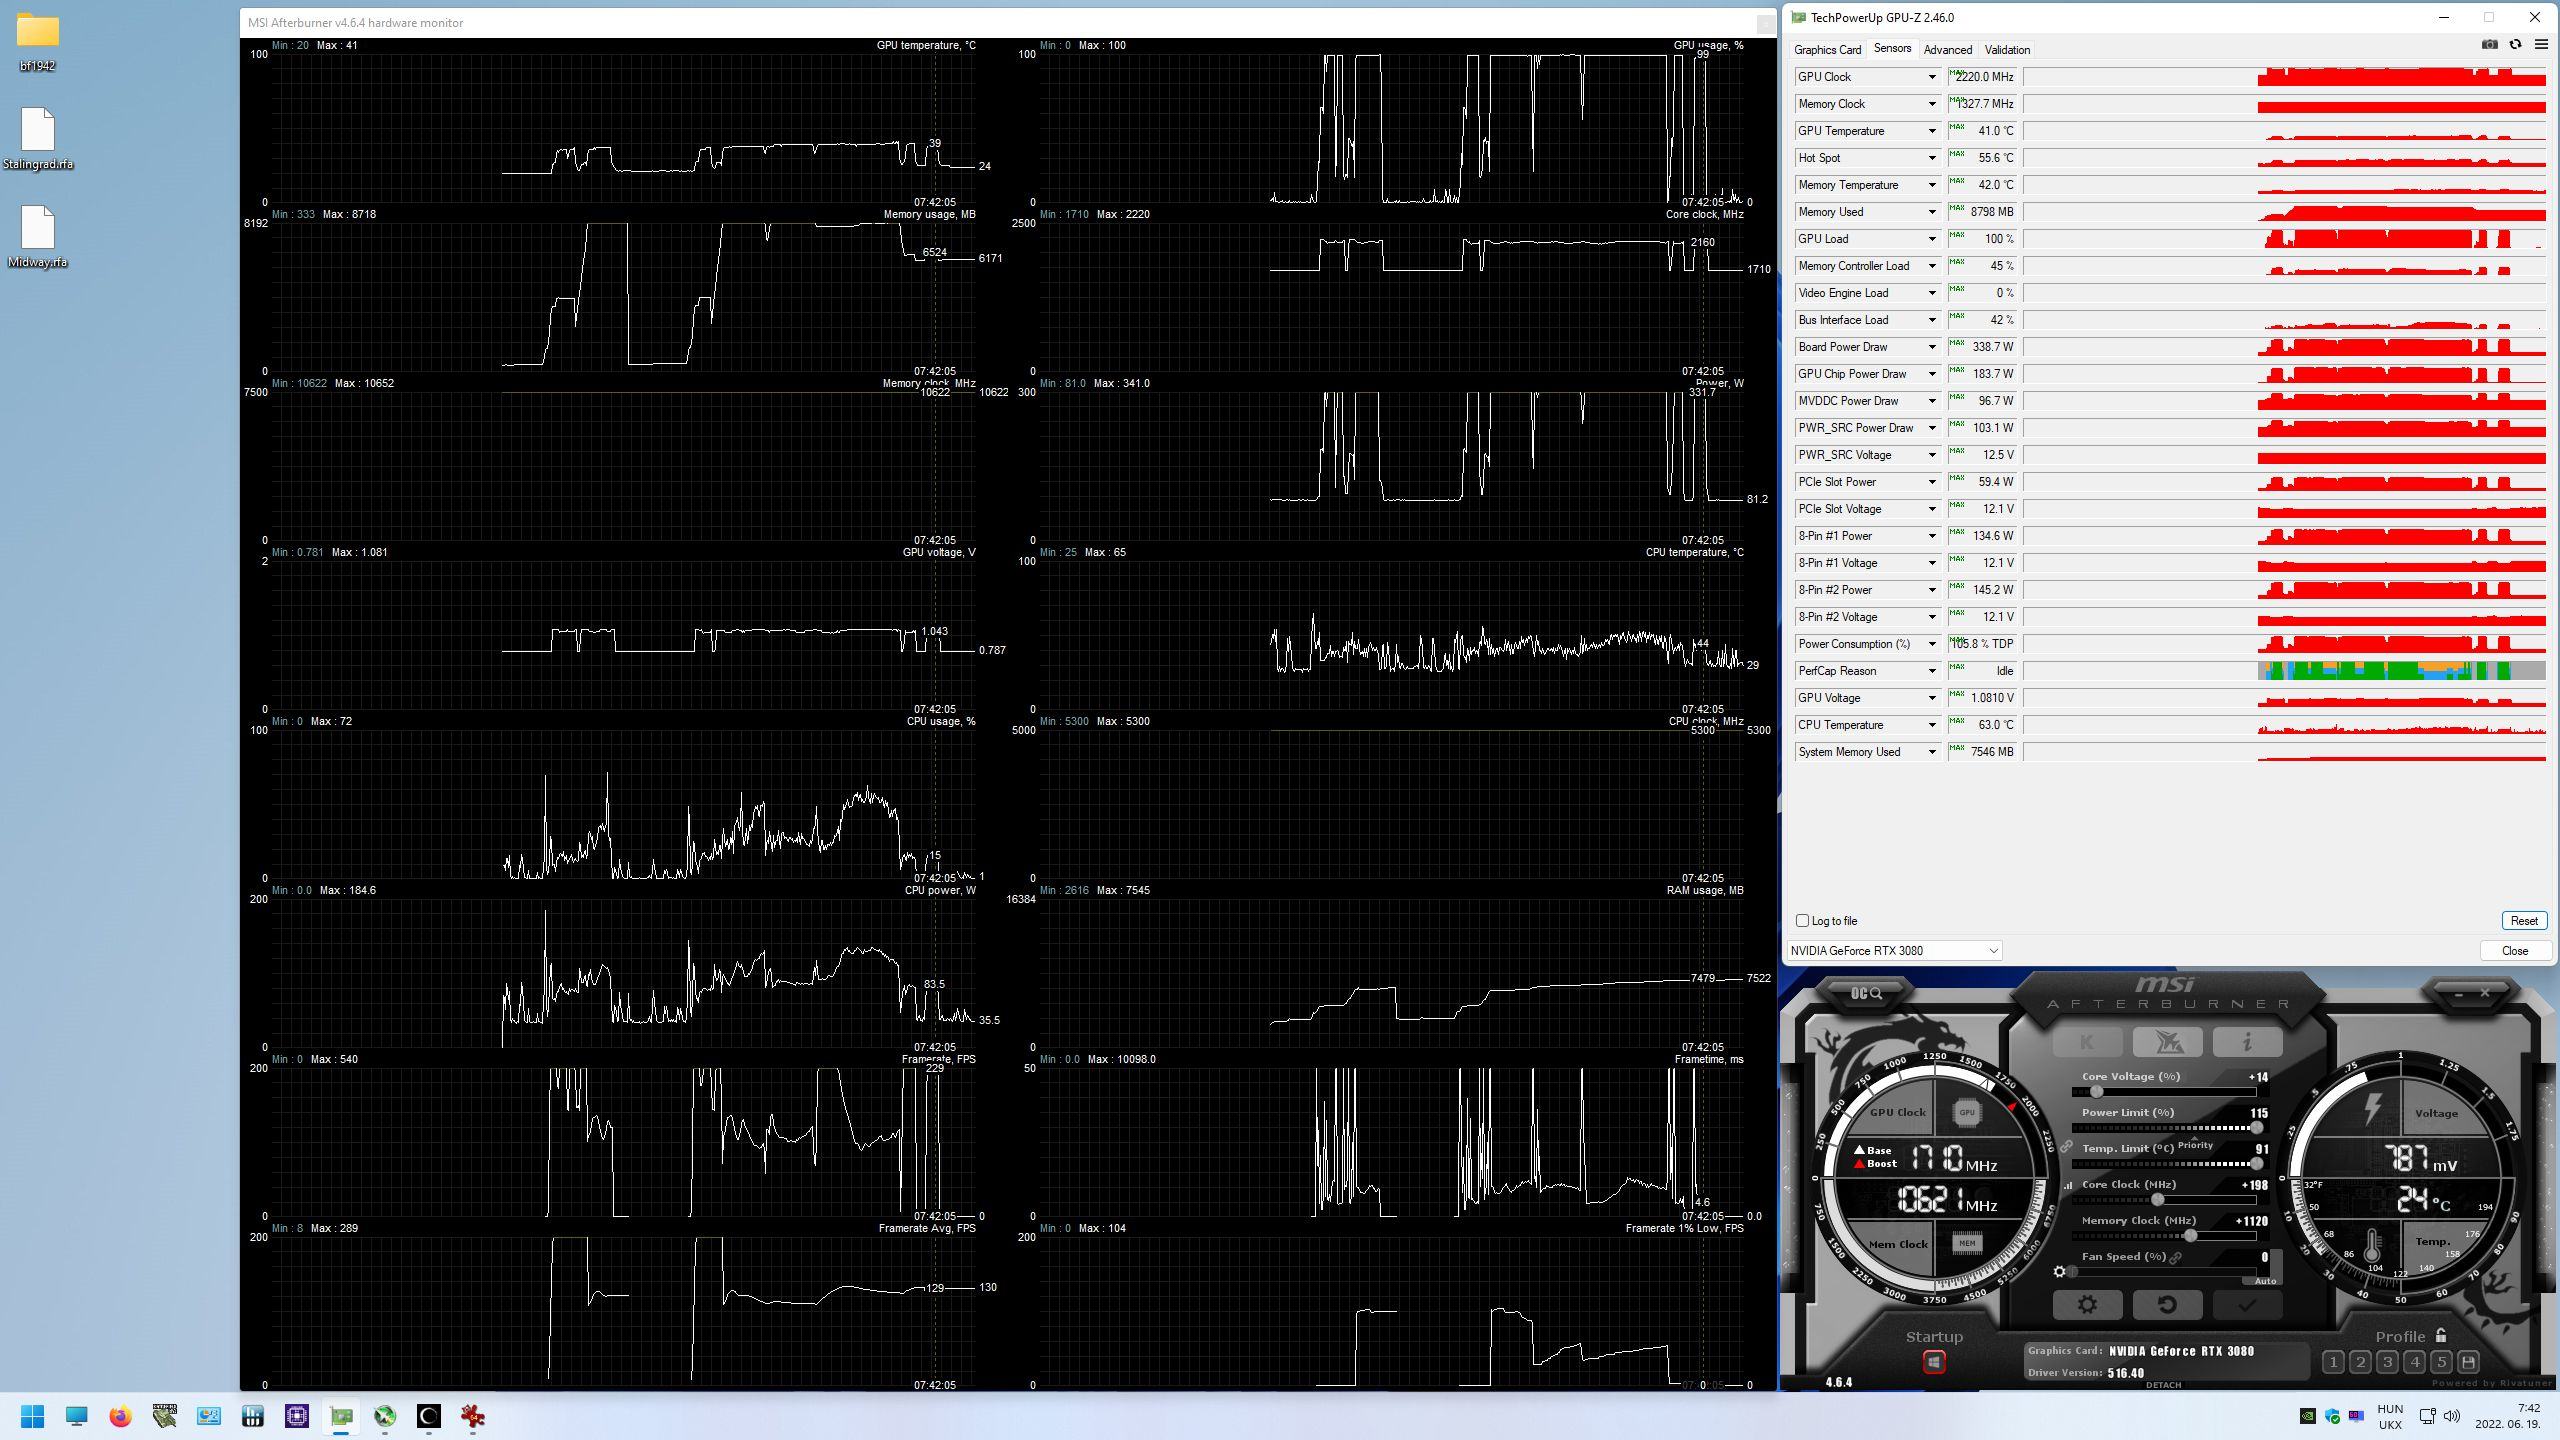Viewport: 2560px width, 1440px height.
Task: Select profile slot 5 in Afterburner
Action: (2441, 1362)
